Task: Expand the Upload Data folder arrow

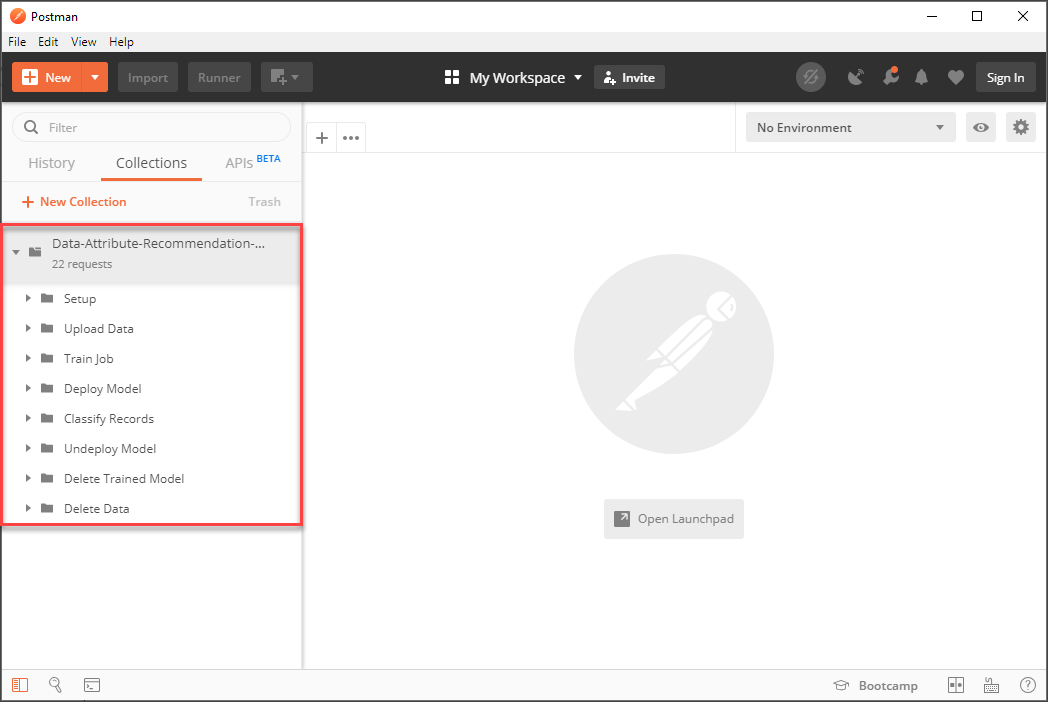Action: (x=28, y=328)
